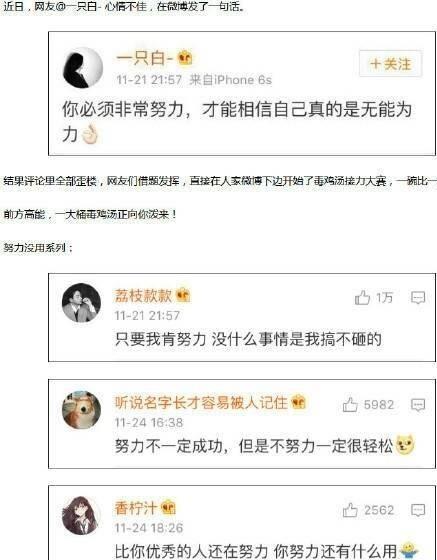Click the crown badge next to 一只白-

click(x=185, y=58)
